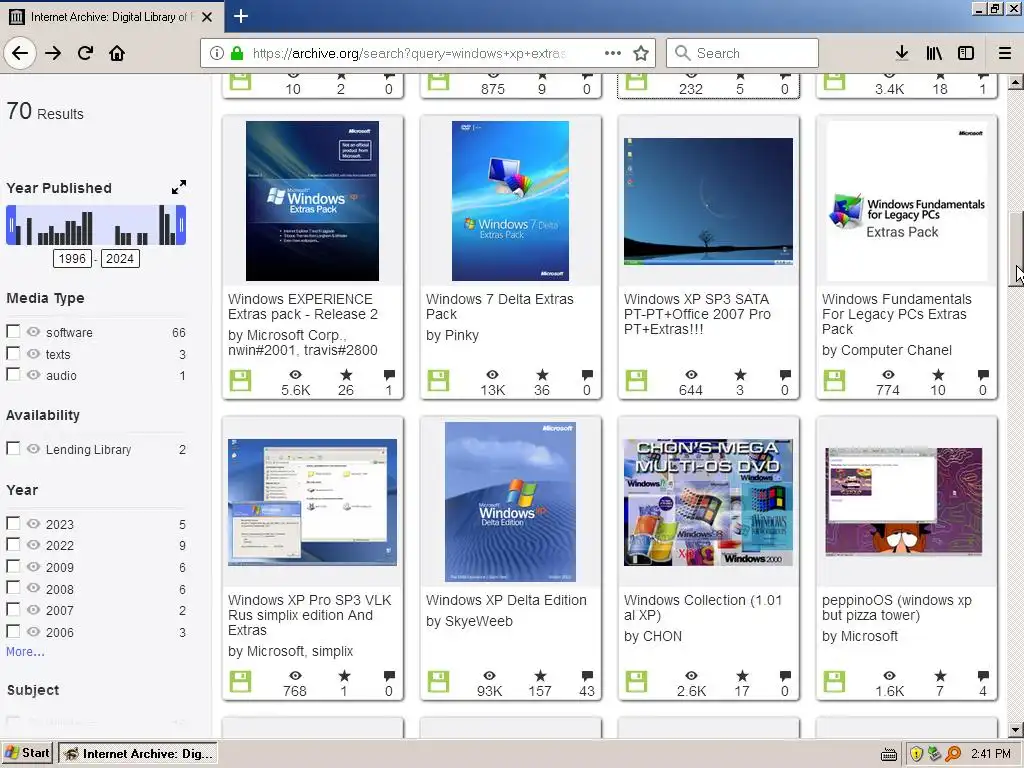Hide audio results with the eye icon

pyautogui.click(x=33, y=375)
